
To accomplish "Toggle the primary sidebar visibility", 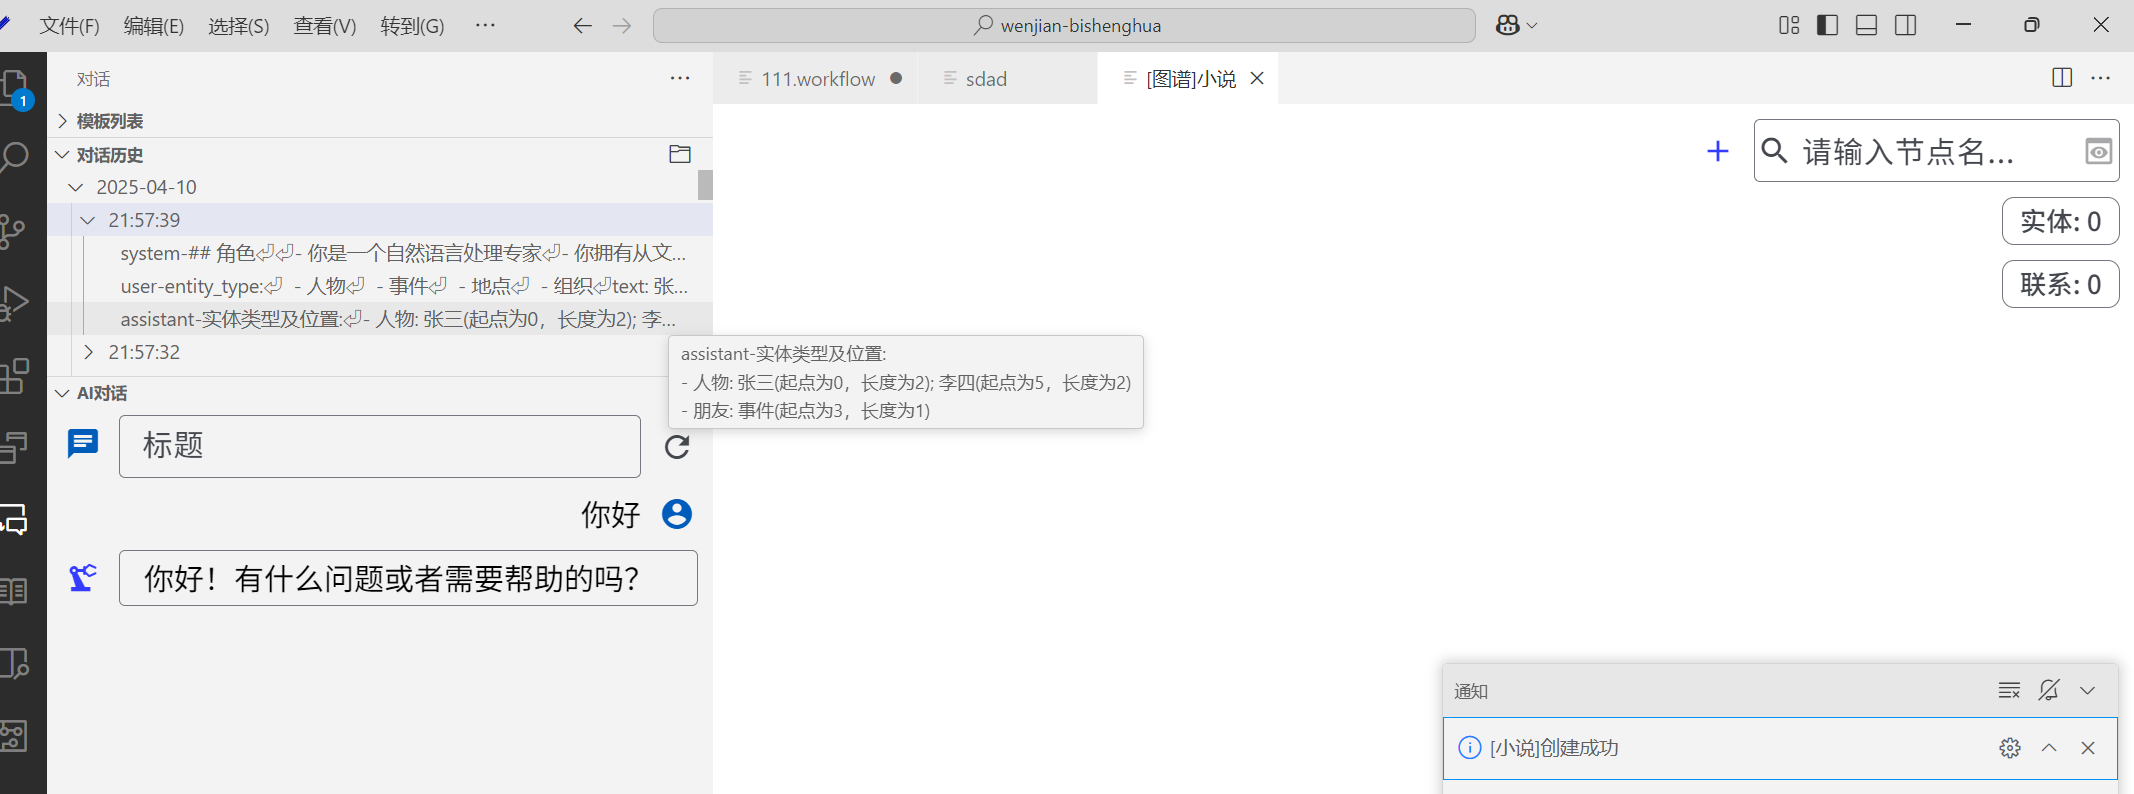I will (x=1827, y=25).
